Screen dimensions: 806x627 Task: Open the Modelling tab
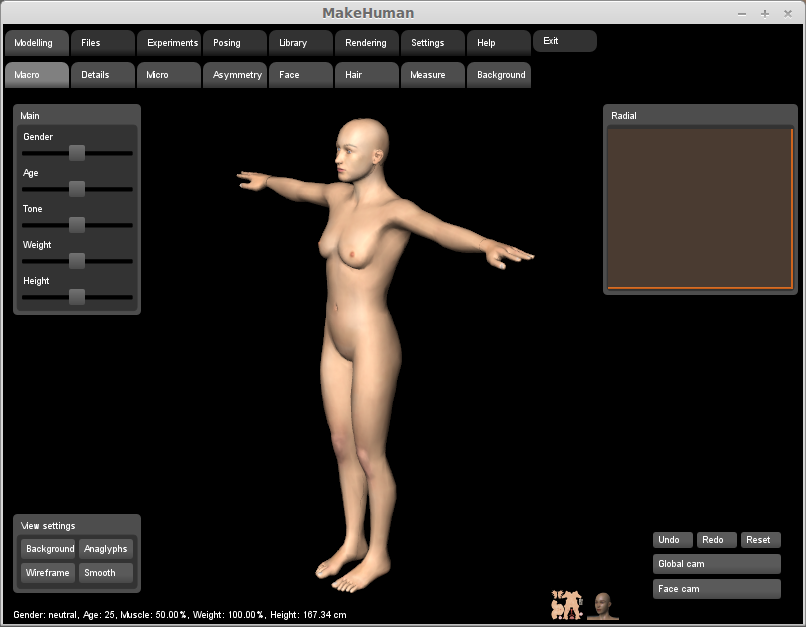[36, 43]
